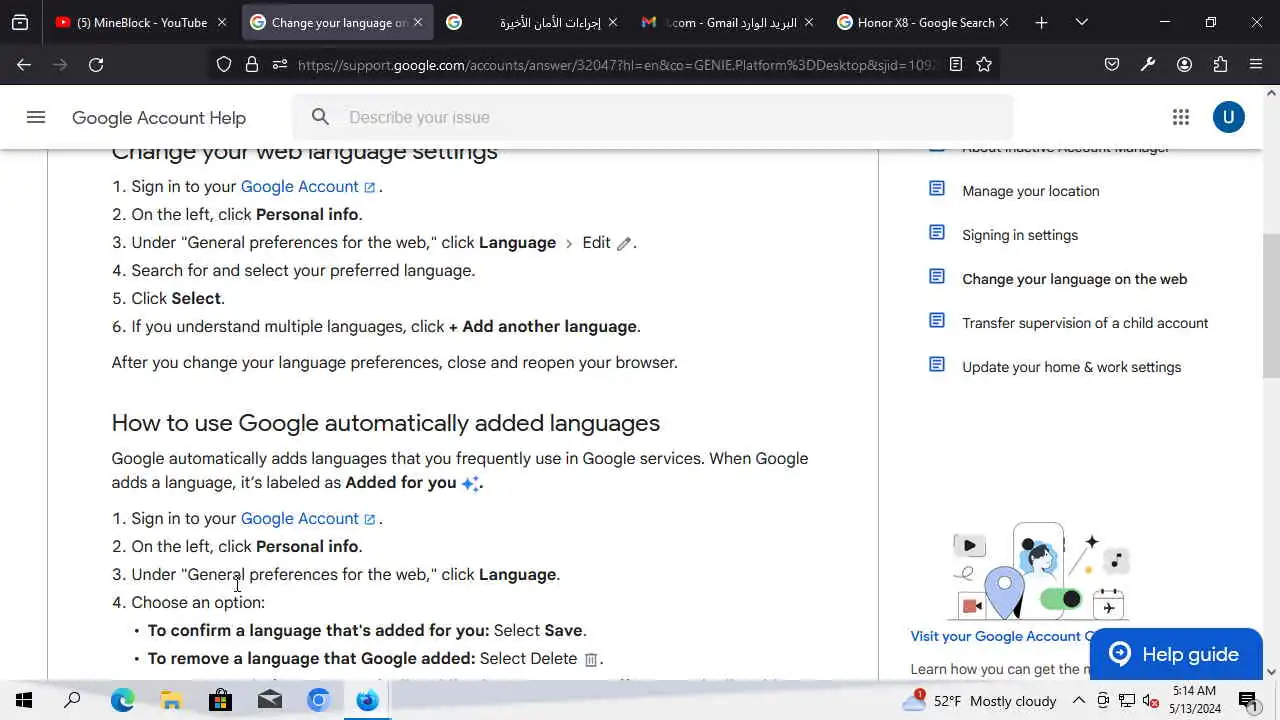Open a new browser tab

1041,22
